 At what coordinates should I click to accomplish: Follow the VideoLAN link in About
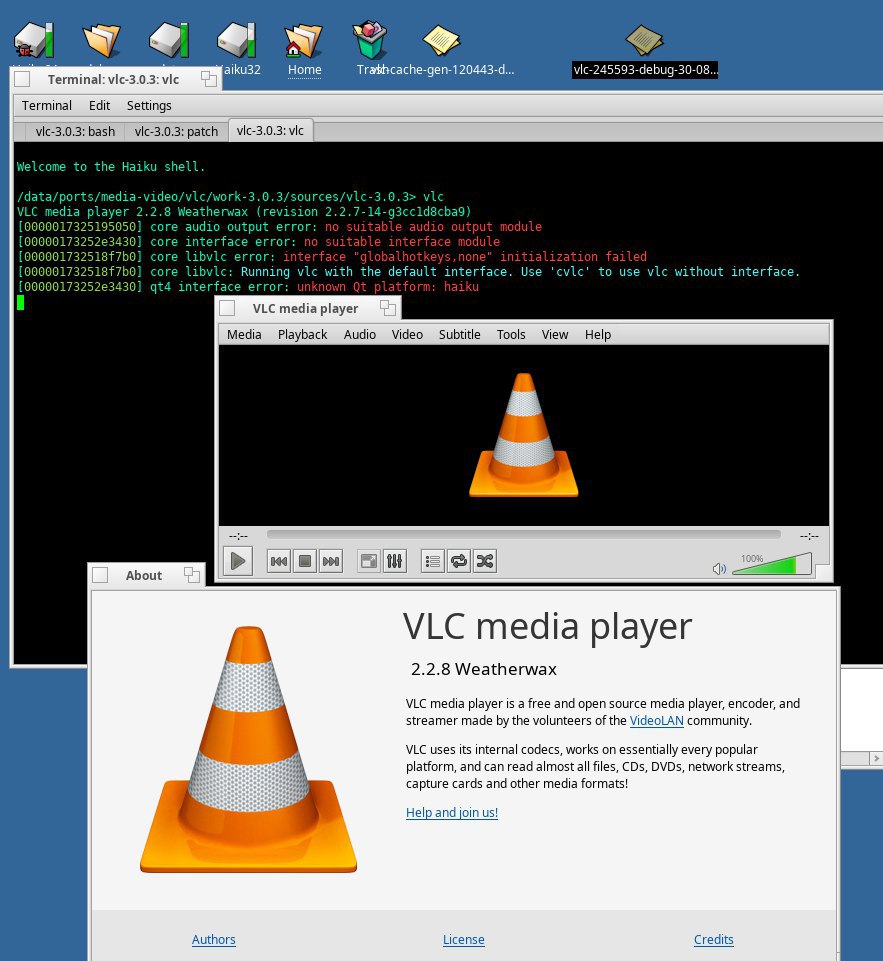tap(656, 721)
